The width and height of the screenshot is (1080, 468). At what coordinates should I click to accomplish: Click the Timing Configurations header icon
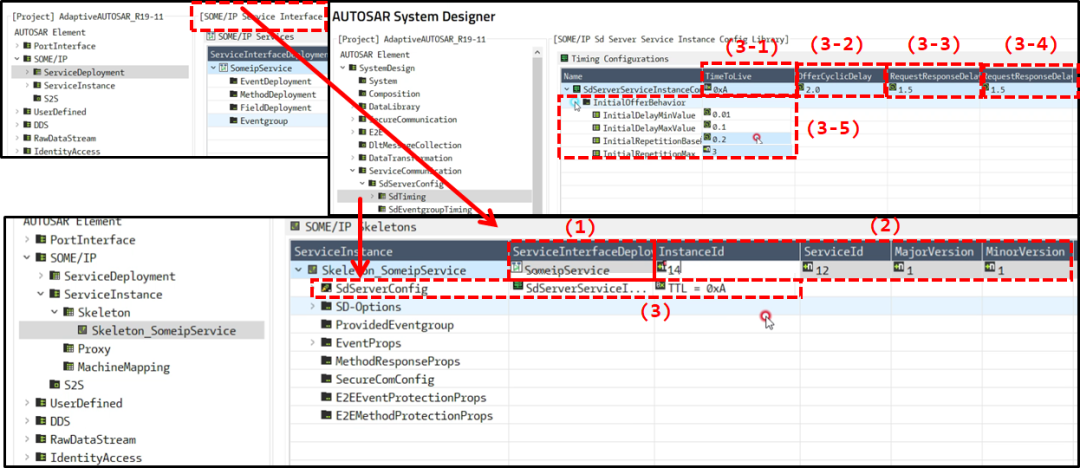click(565, 59)
